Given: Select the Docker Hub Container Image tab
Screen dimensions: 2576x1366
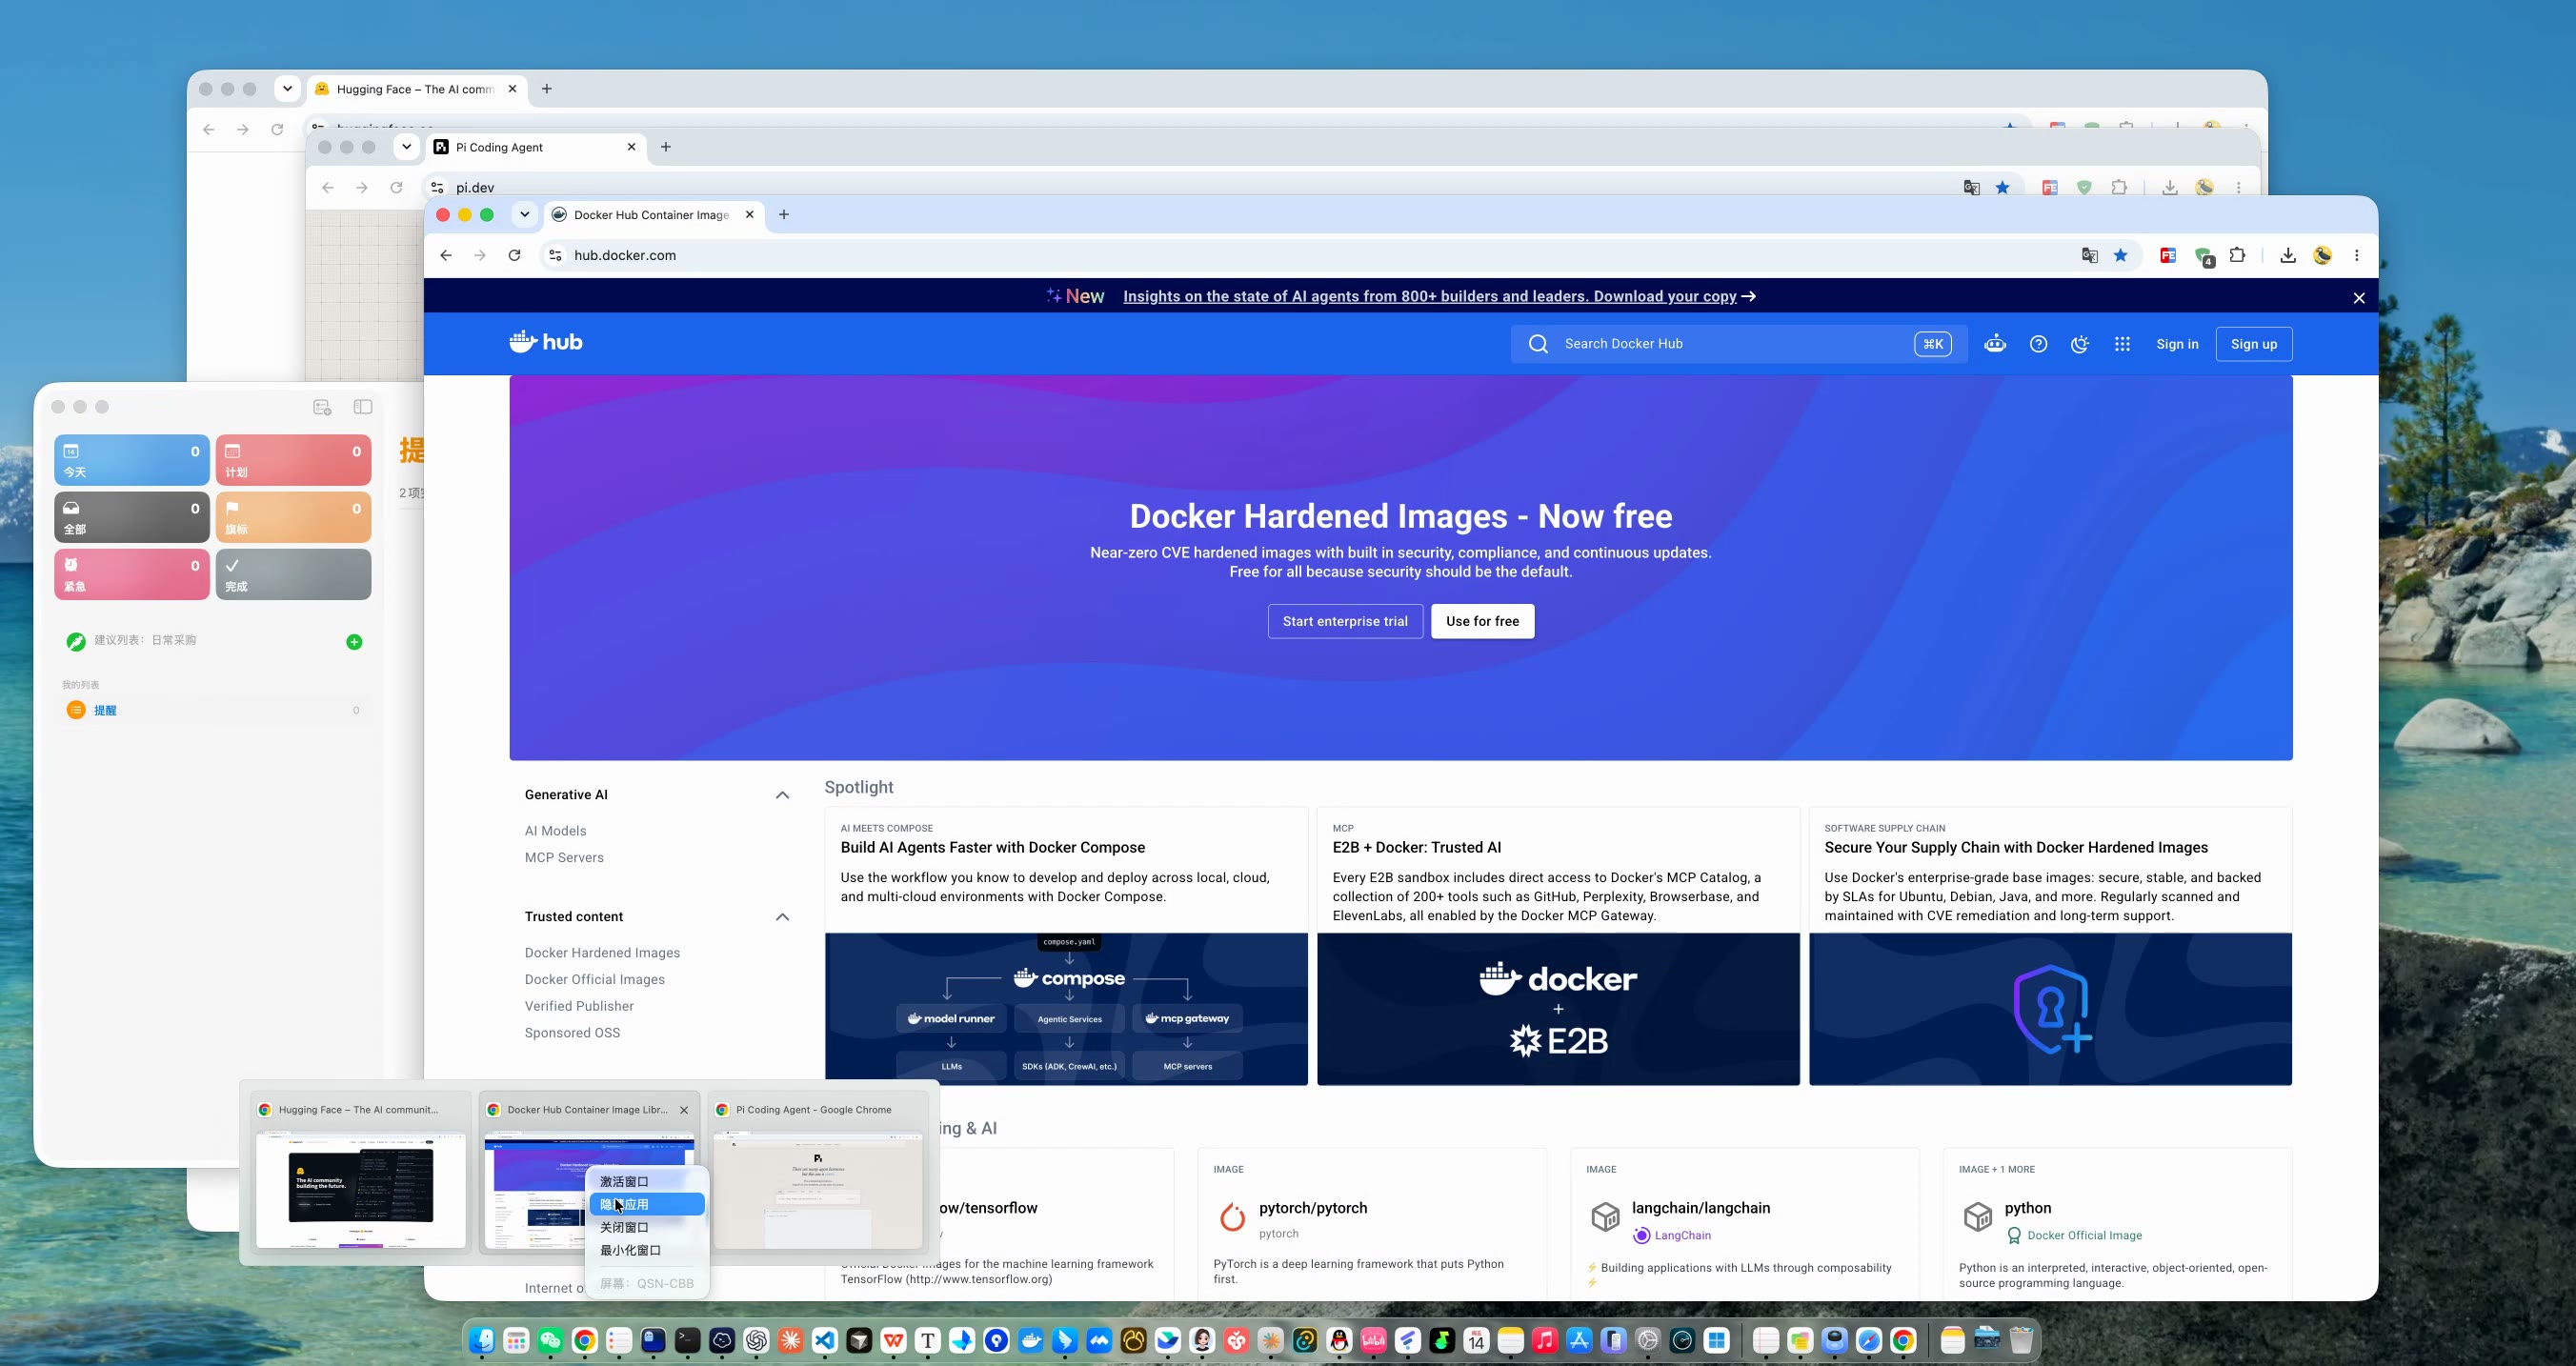Looking at the screenshot, I should (652, 215).
